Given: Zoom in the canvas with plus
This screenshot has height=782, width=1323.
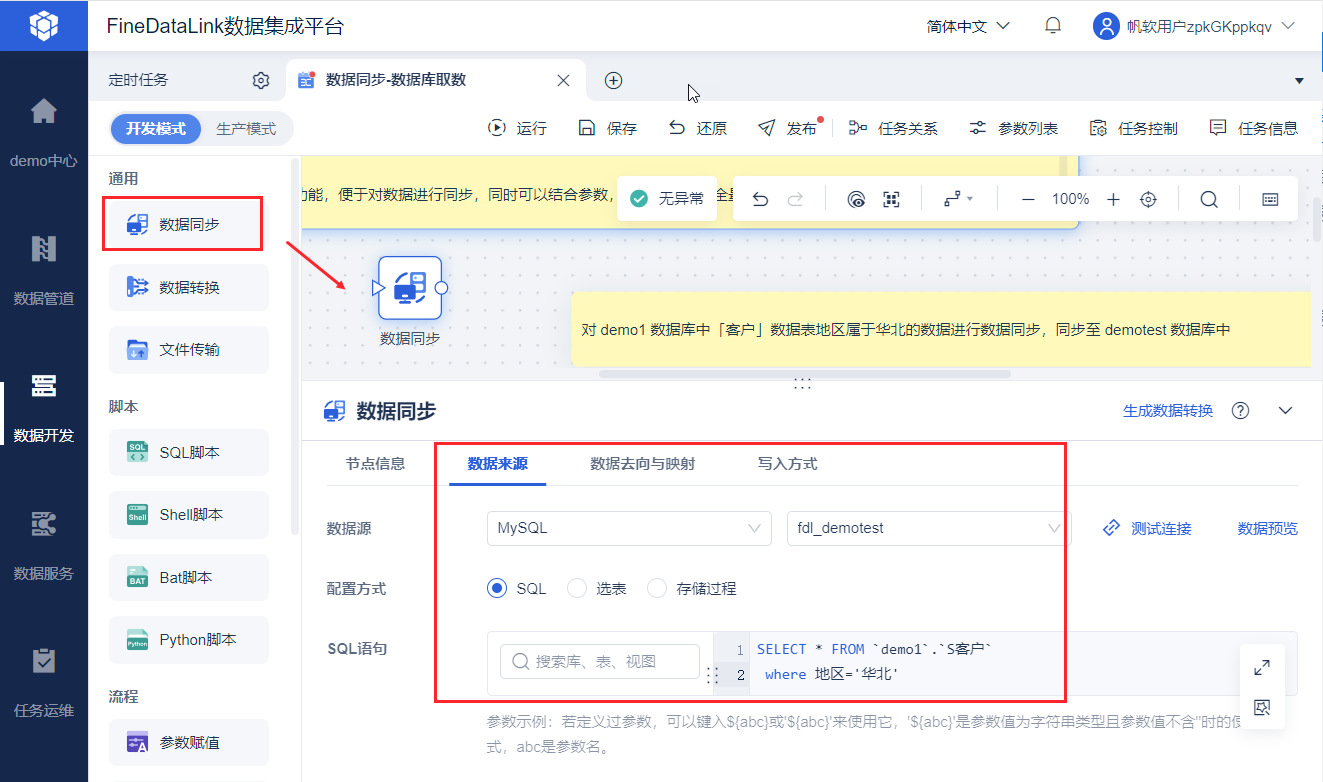Looking at the screenshot, I should (x=1113, y=199).
